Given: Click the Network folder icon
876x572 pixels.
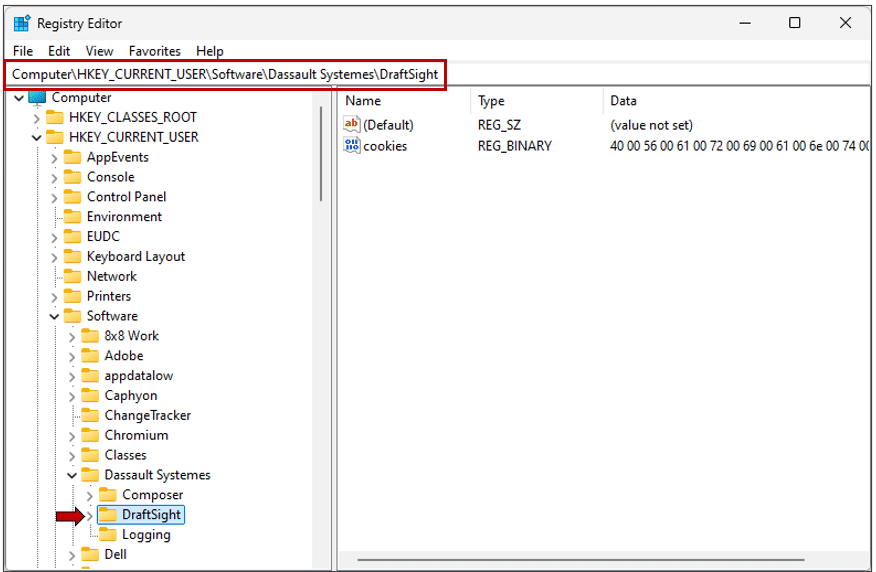Looking at the screenshot, I should (72, 276).
